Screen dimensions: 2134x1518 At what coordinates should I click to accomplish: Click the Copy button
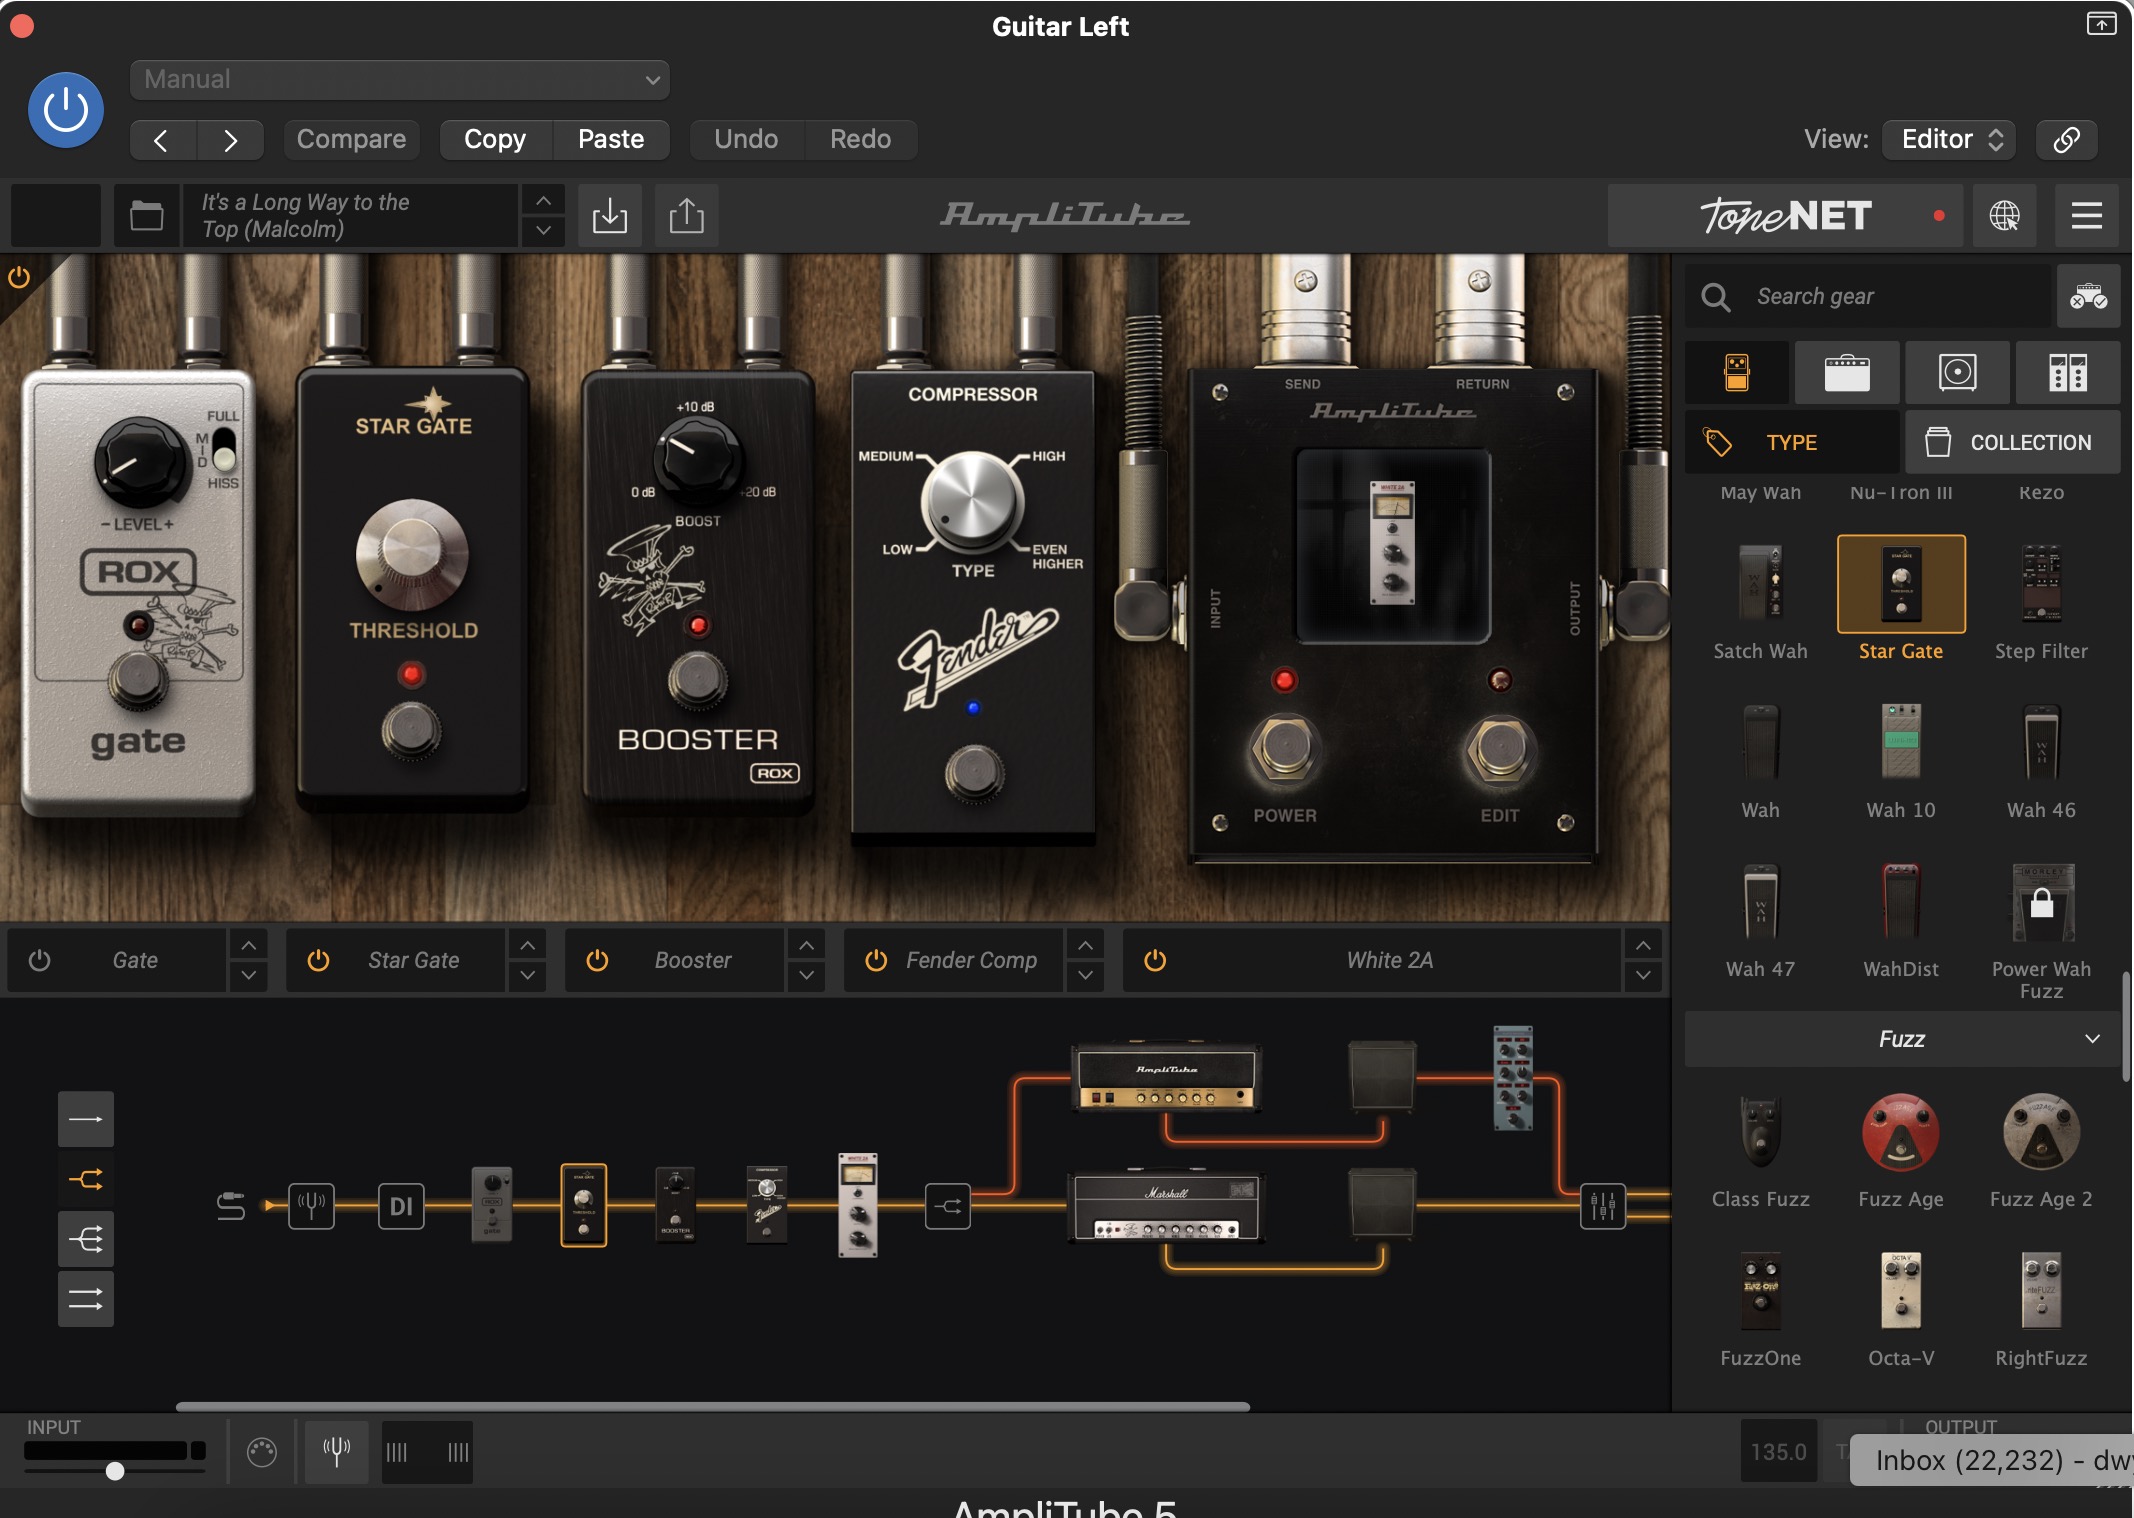pos(495,140)
